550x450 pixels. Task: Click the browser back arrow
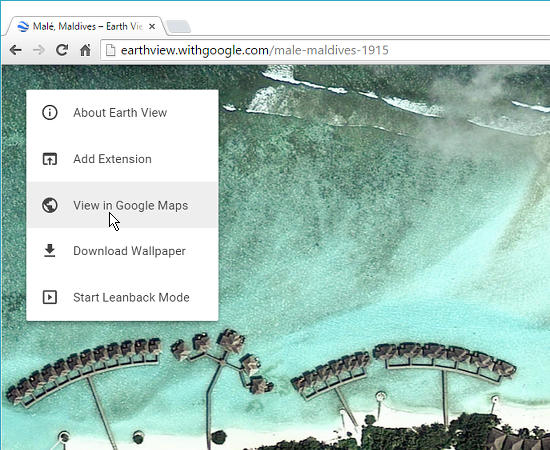pos(16,50)
